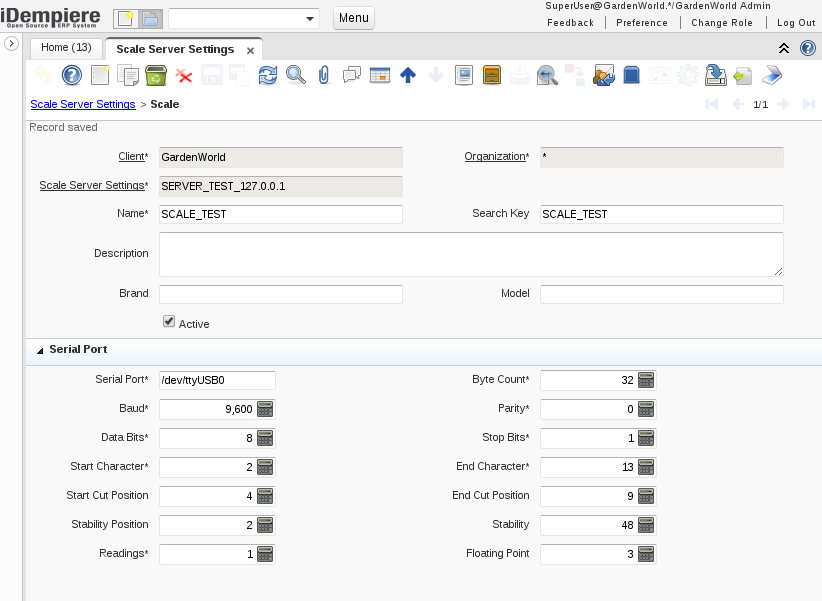The width and height of the screenshot is (822, 601).
Task: Go to parent record with up arrow
Action: coord(407,75)
